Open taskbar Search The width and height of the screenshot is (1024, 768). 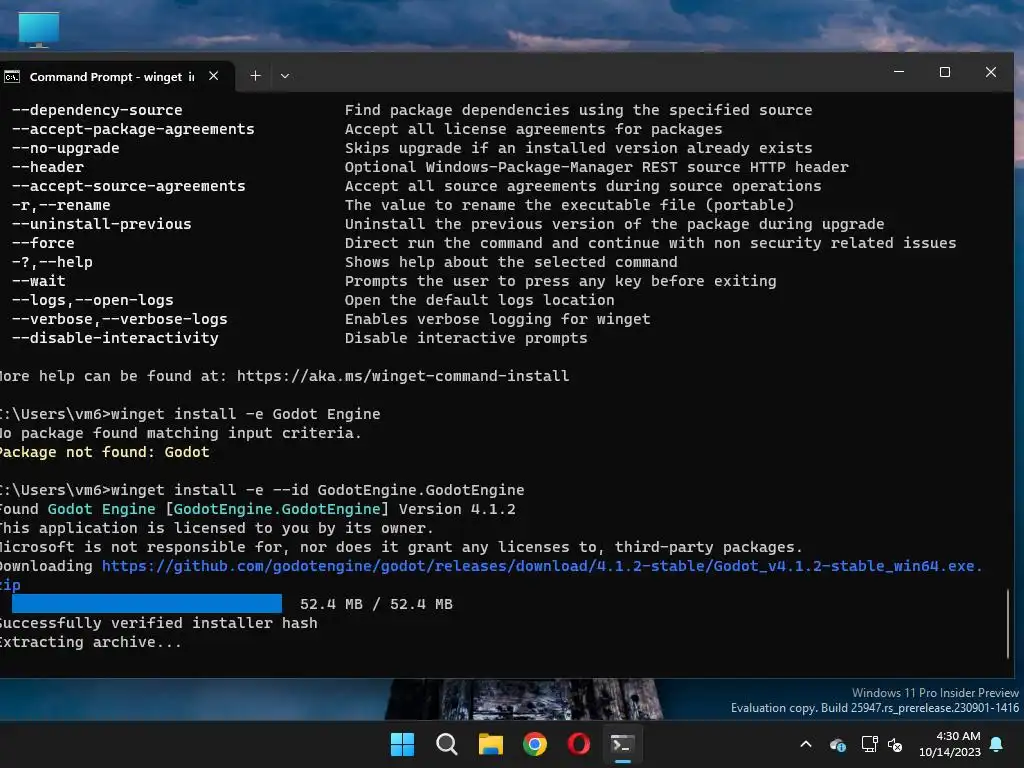[447, 744]
